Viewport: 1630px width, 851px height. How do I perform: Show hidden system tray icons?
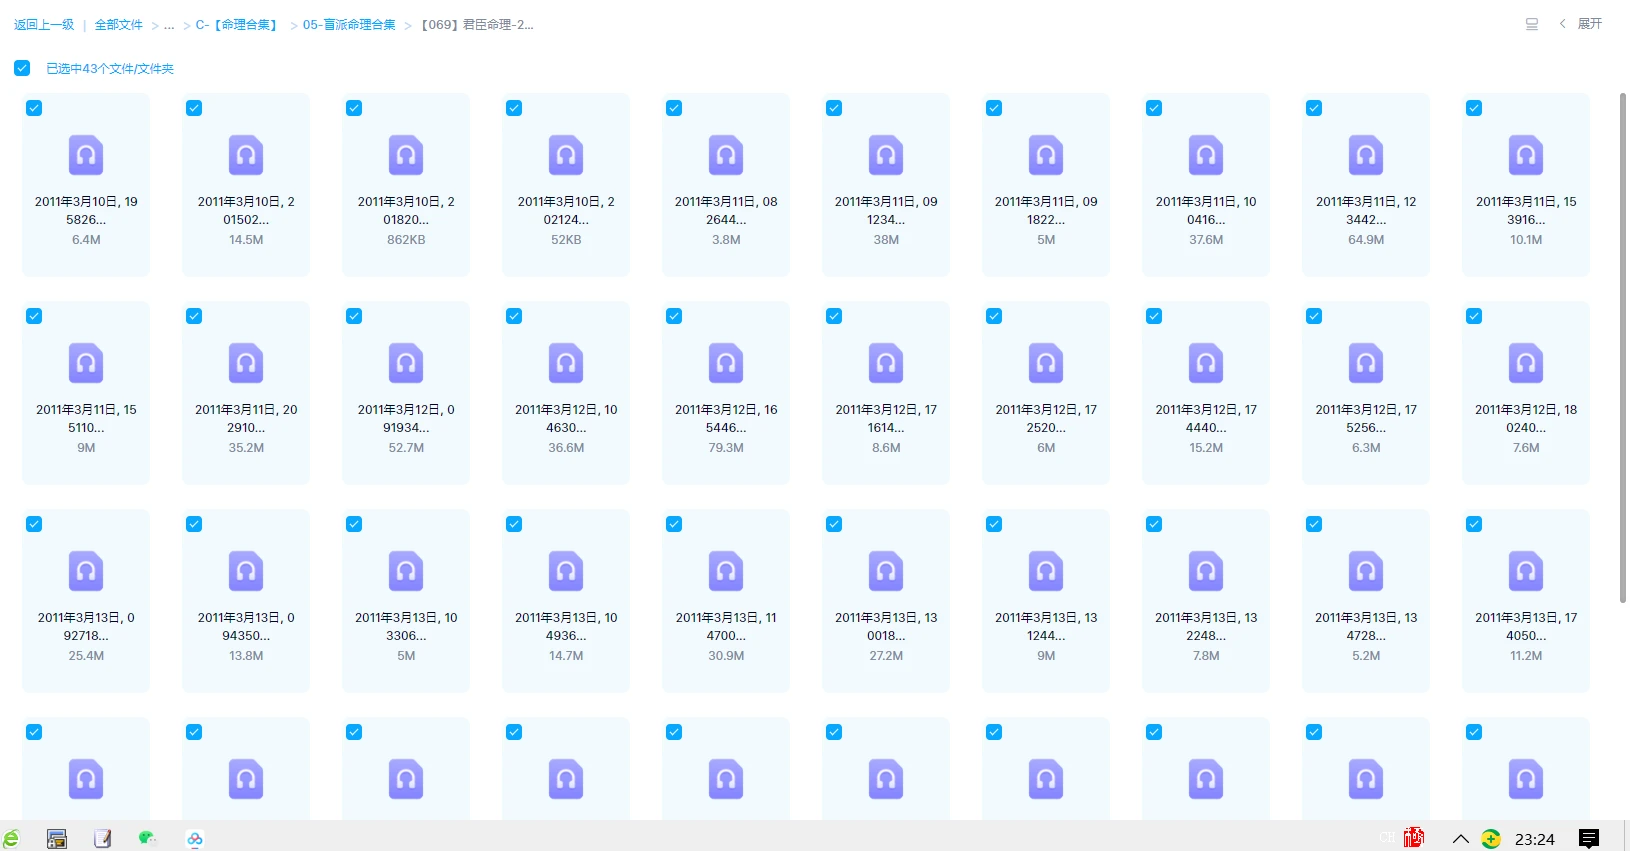1460,839
